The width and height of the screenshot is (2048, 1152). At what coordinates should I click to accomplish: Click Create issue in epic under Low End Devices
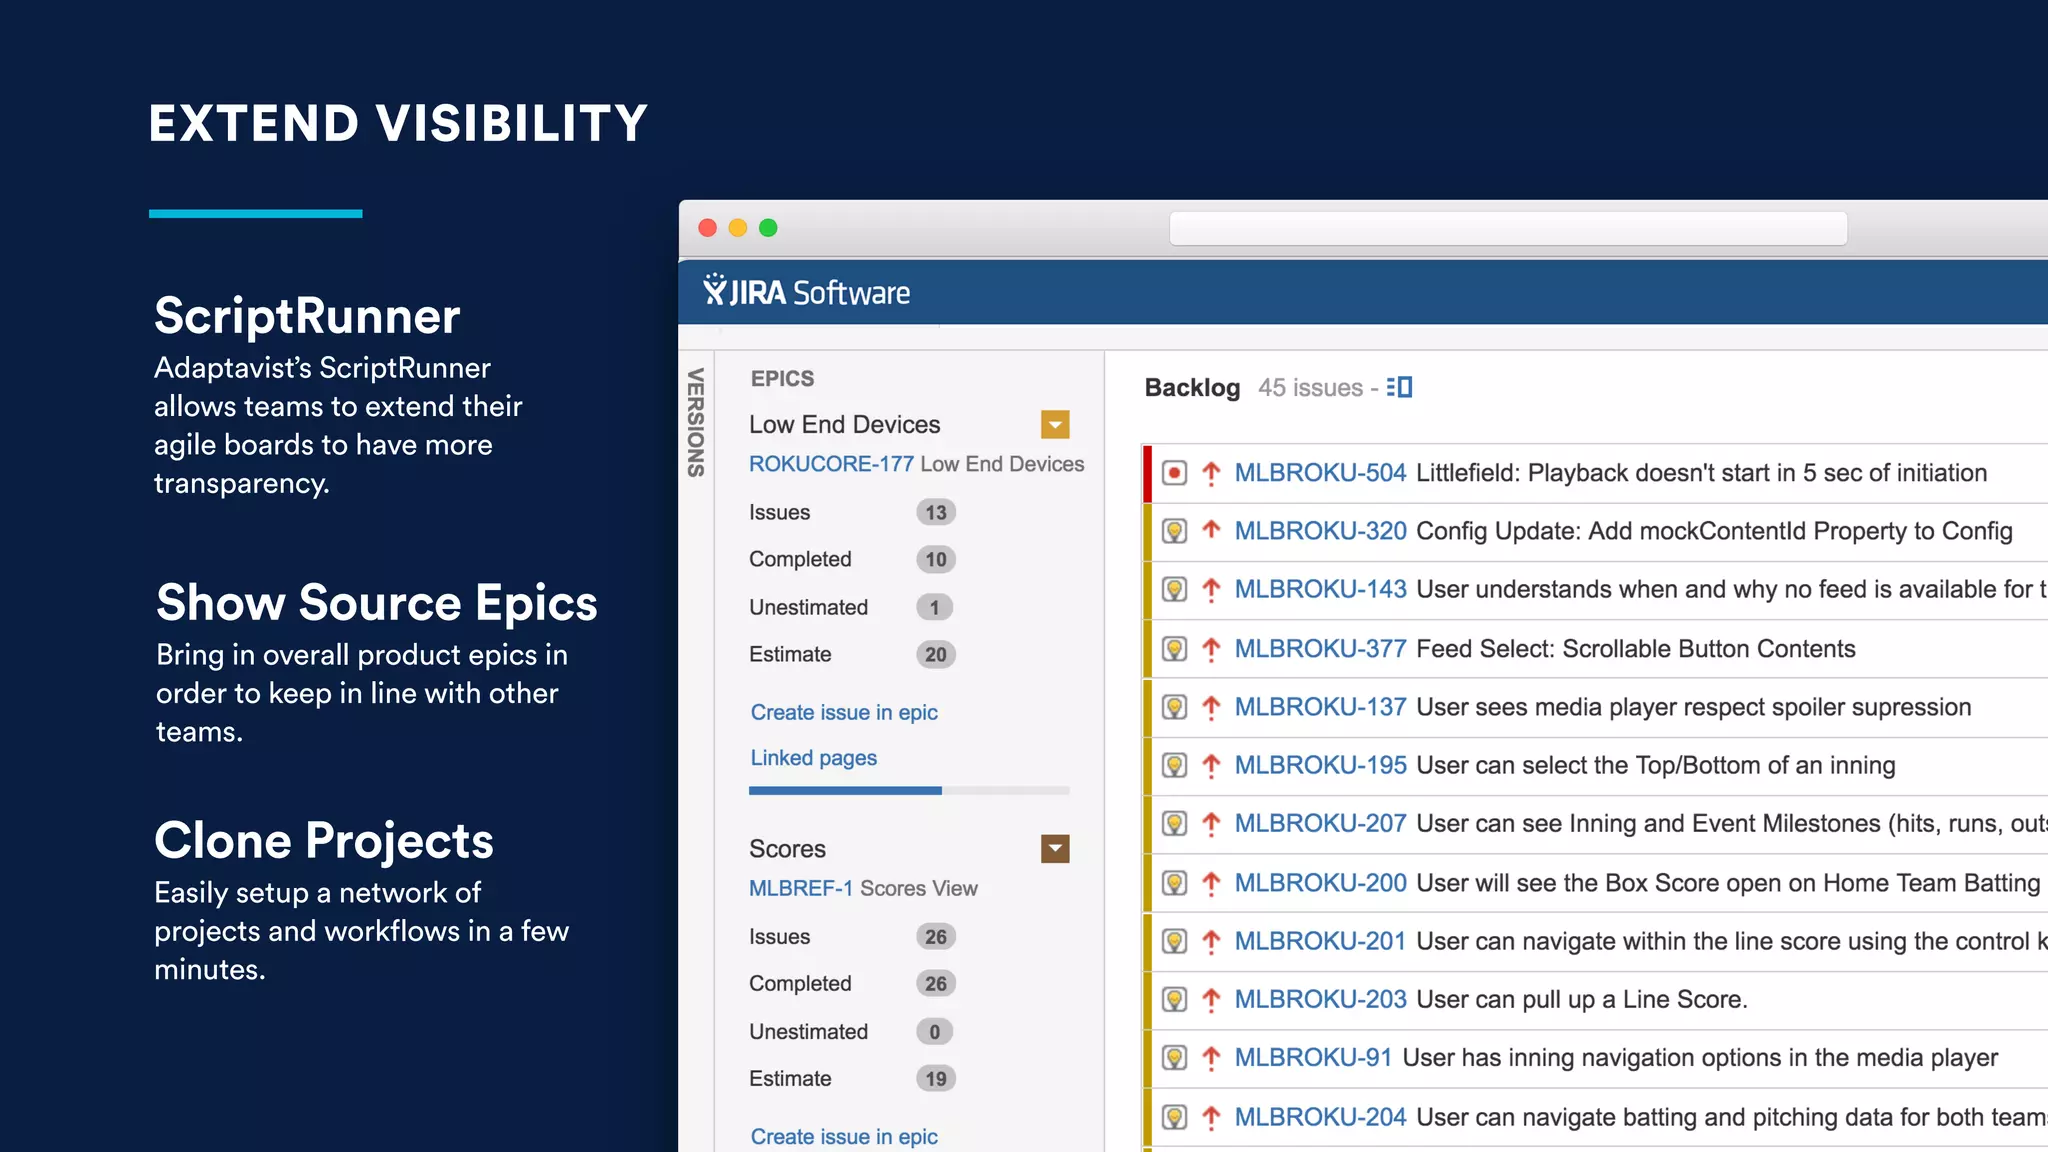844,712
